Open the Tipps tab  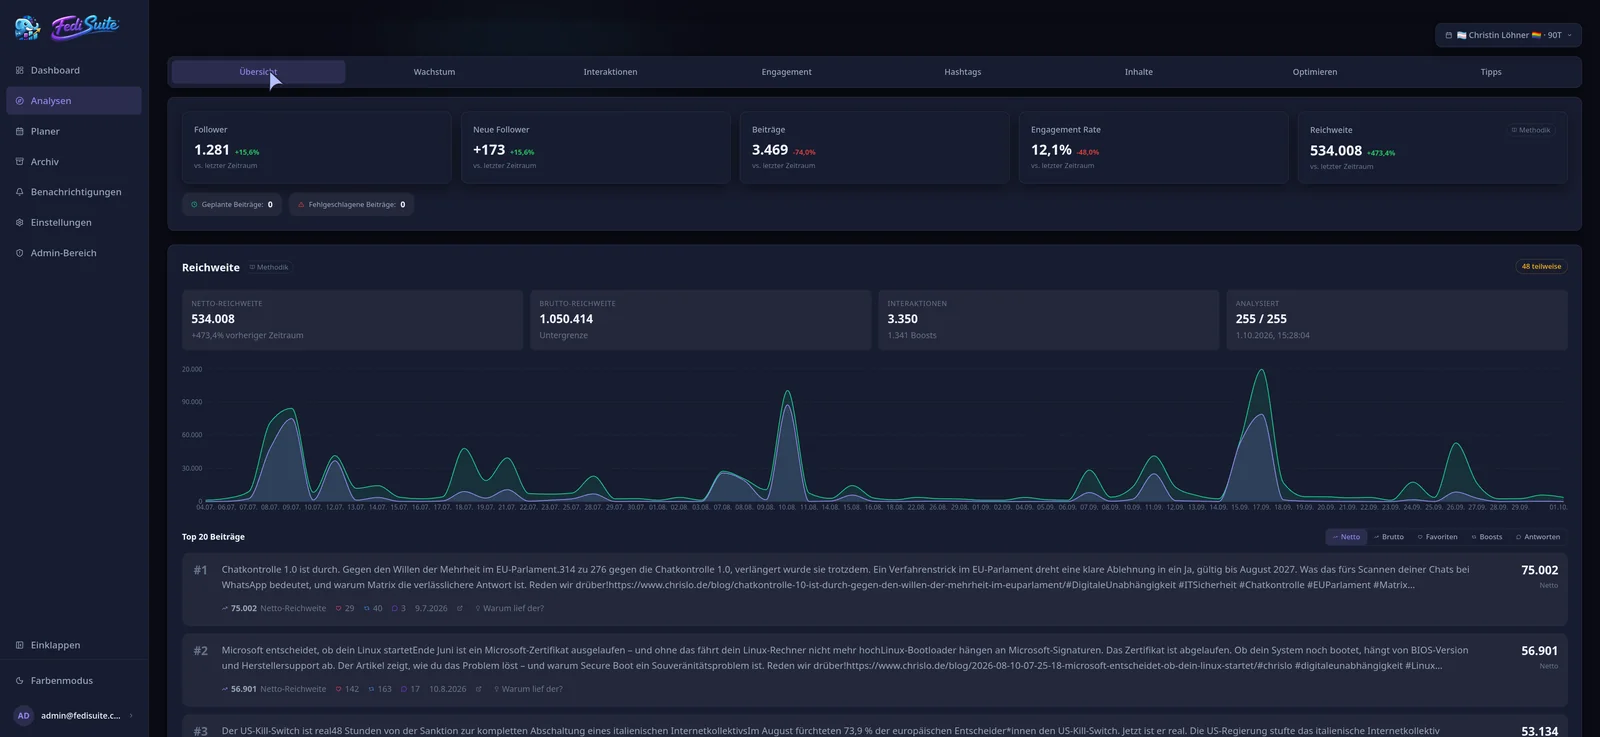1491,72
